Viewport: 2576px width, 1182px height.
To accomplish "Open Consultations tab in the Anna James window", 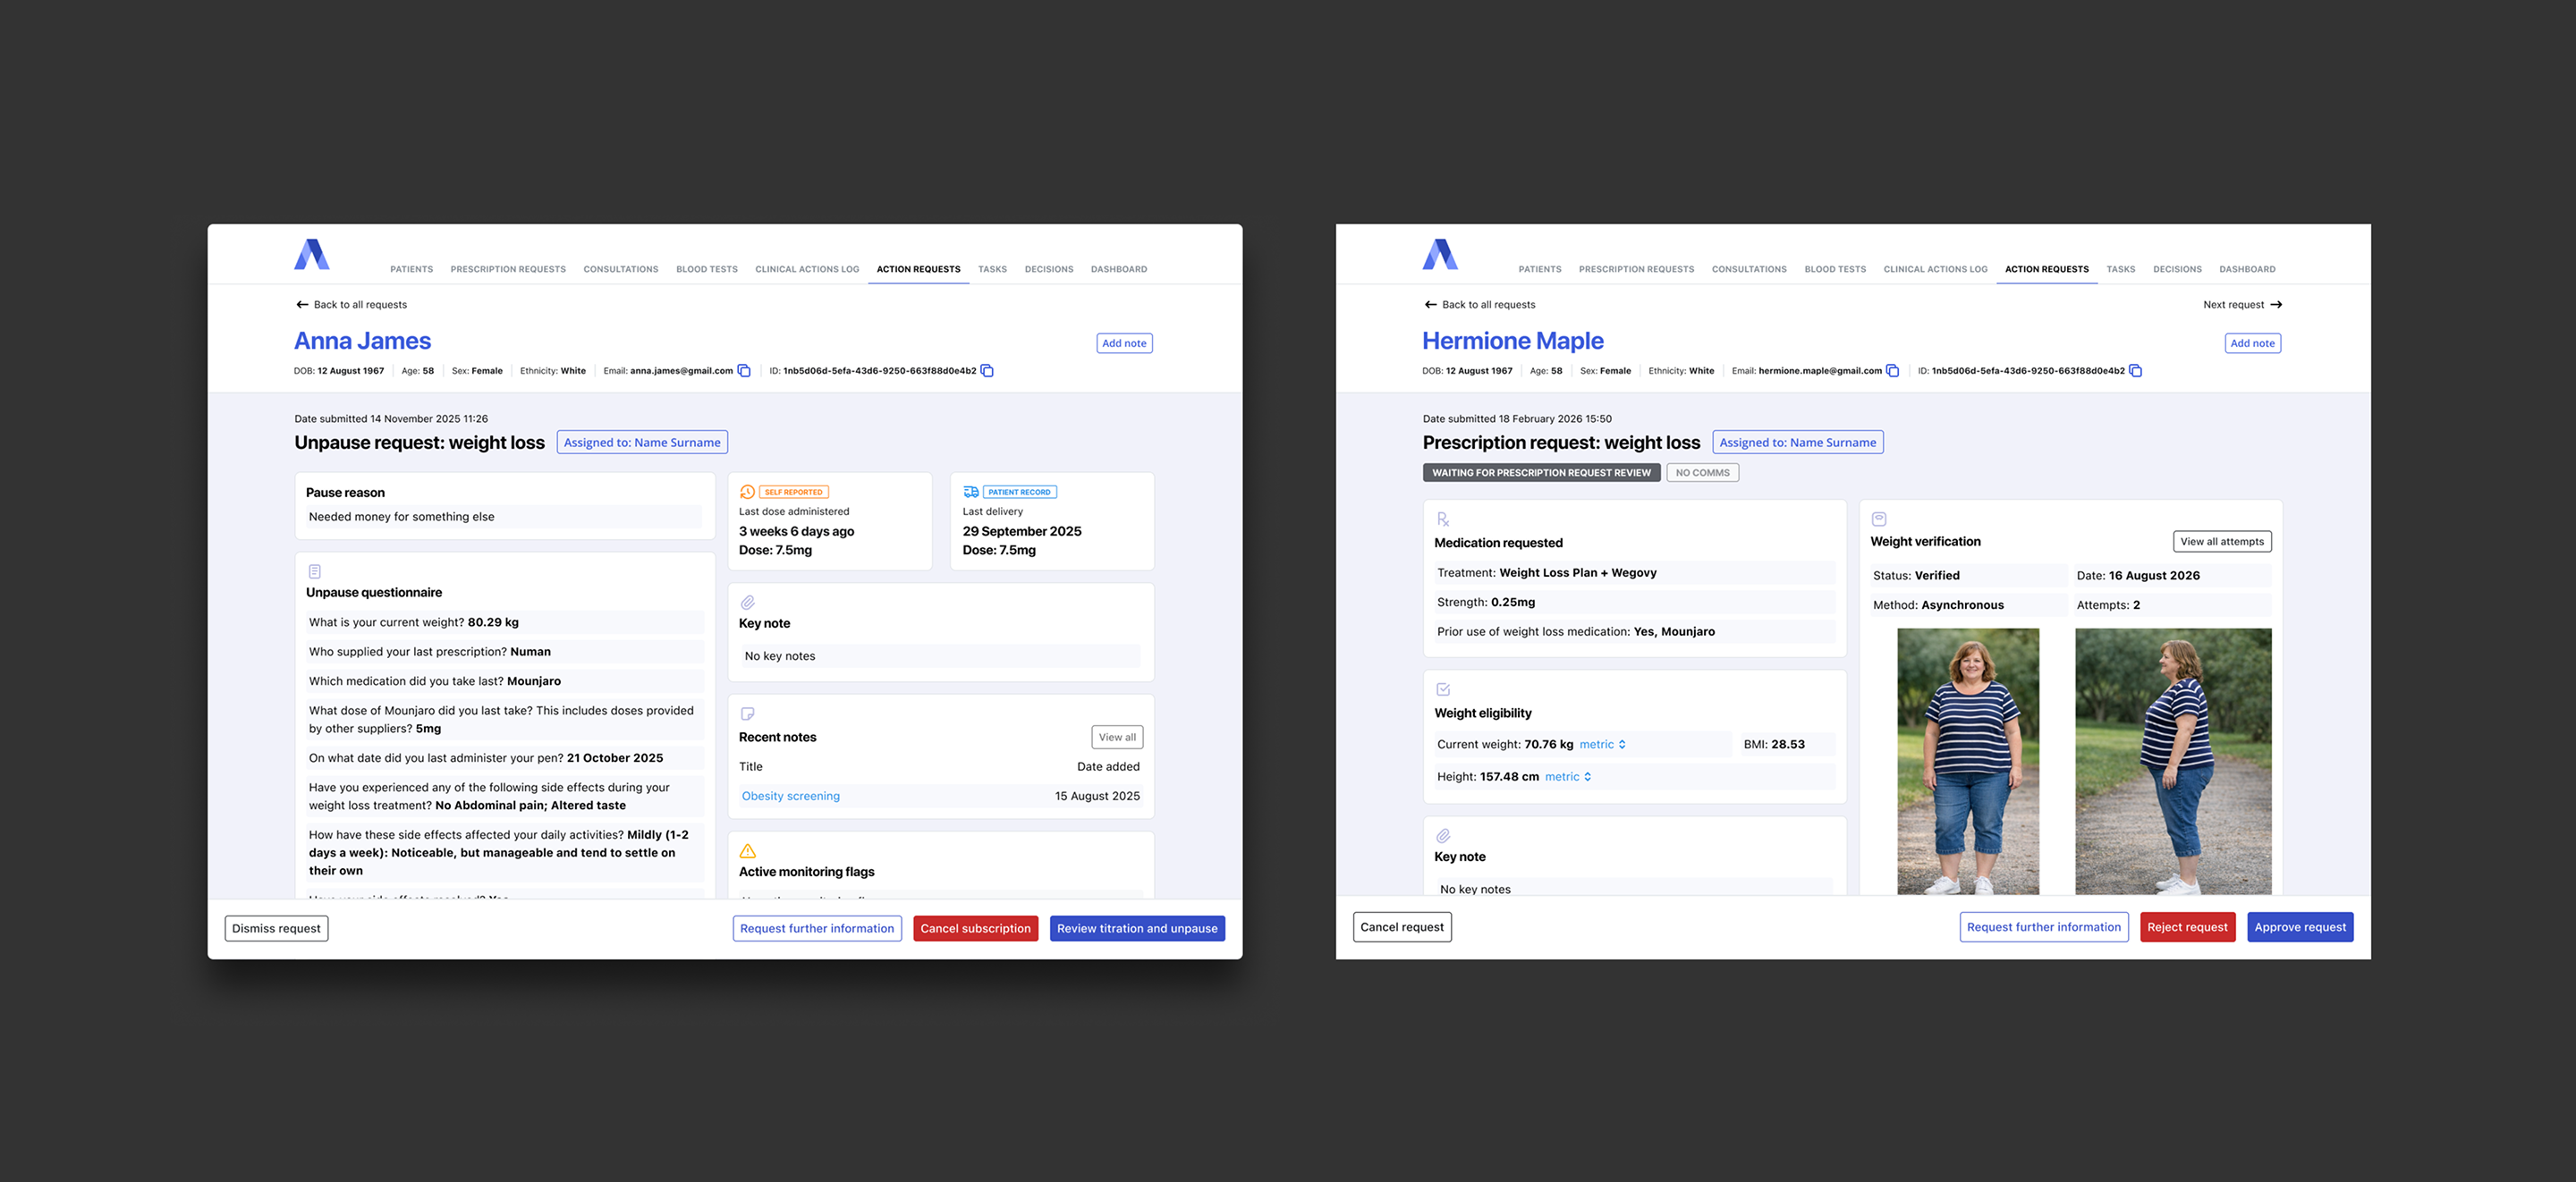I will [x=621, y=269].
